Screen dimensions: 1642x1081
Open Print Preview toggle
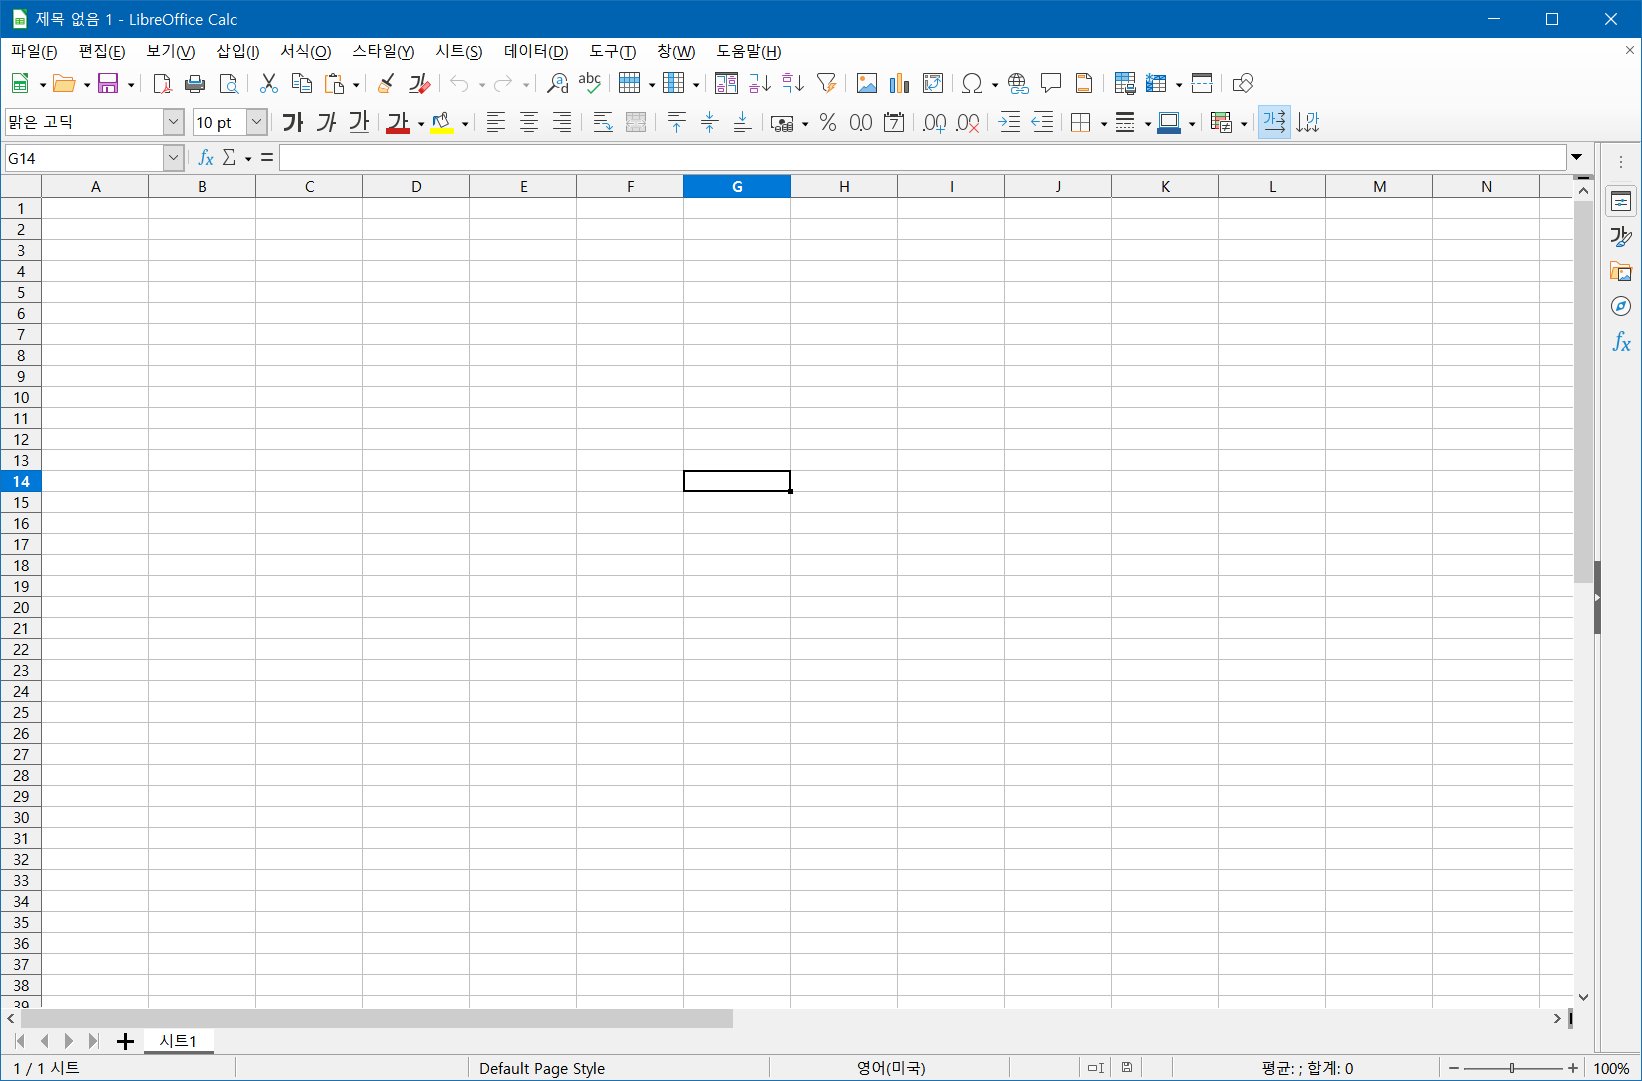(x=228, y=83)
